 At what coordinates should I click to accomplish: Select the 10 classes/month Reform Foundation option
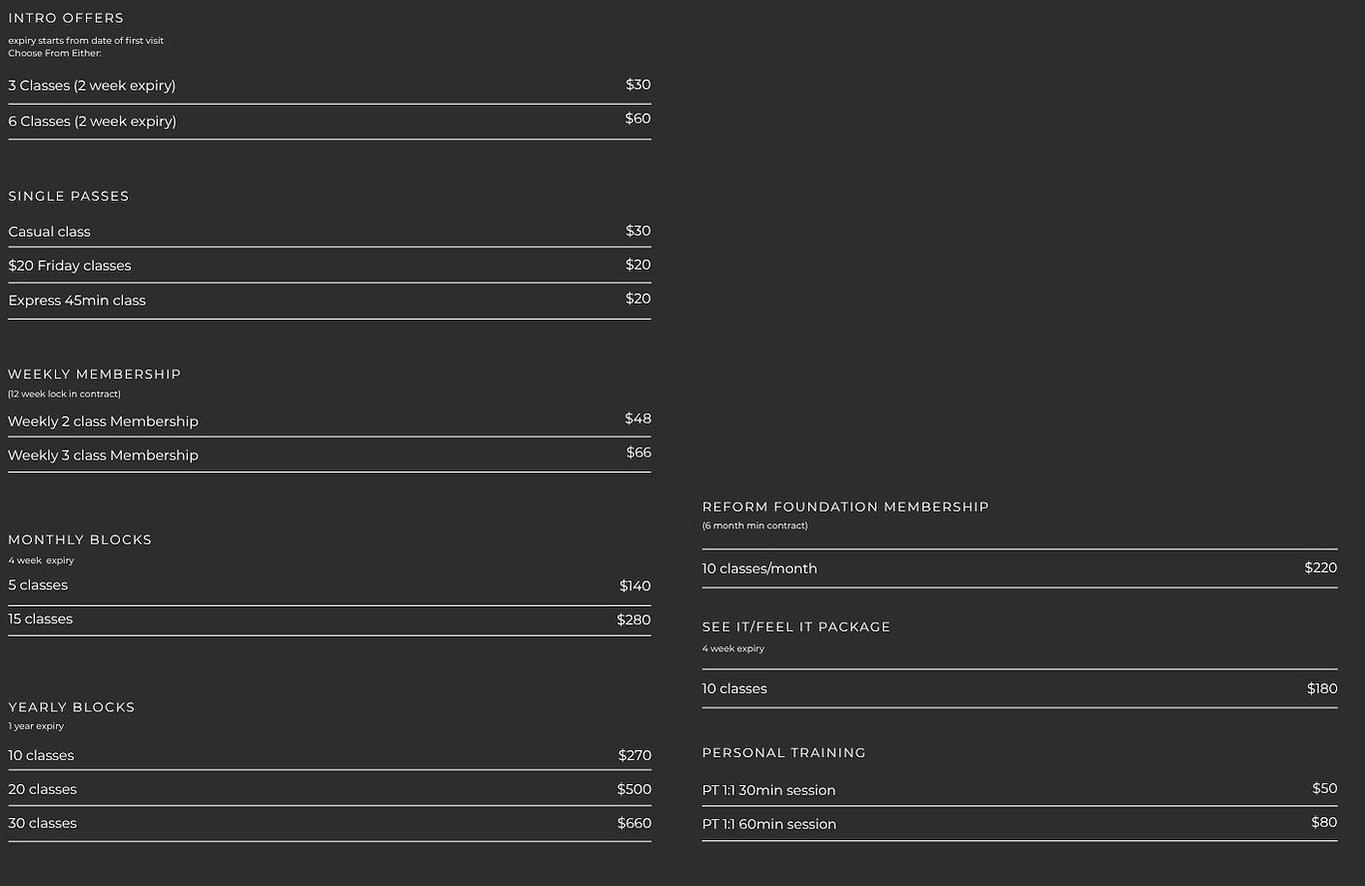(x=1019, y=568)
